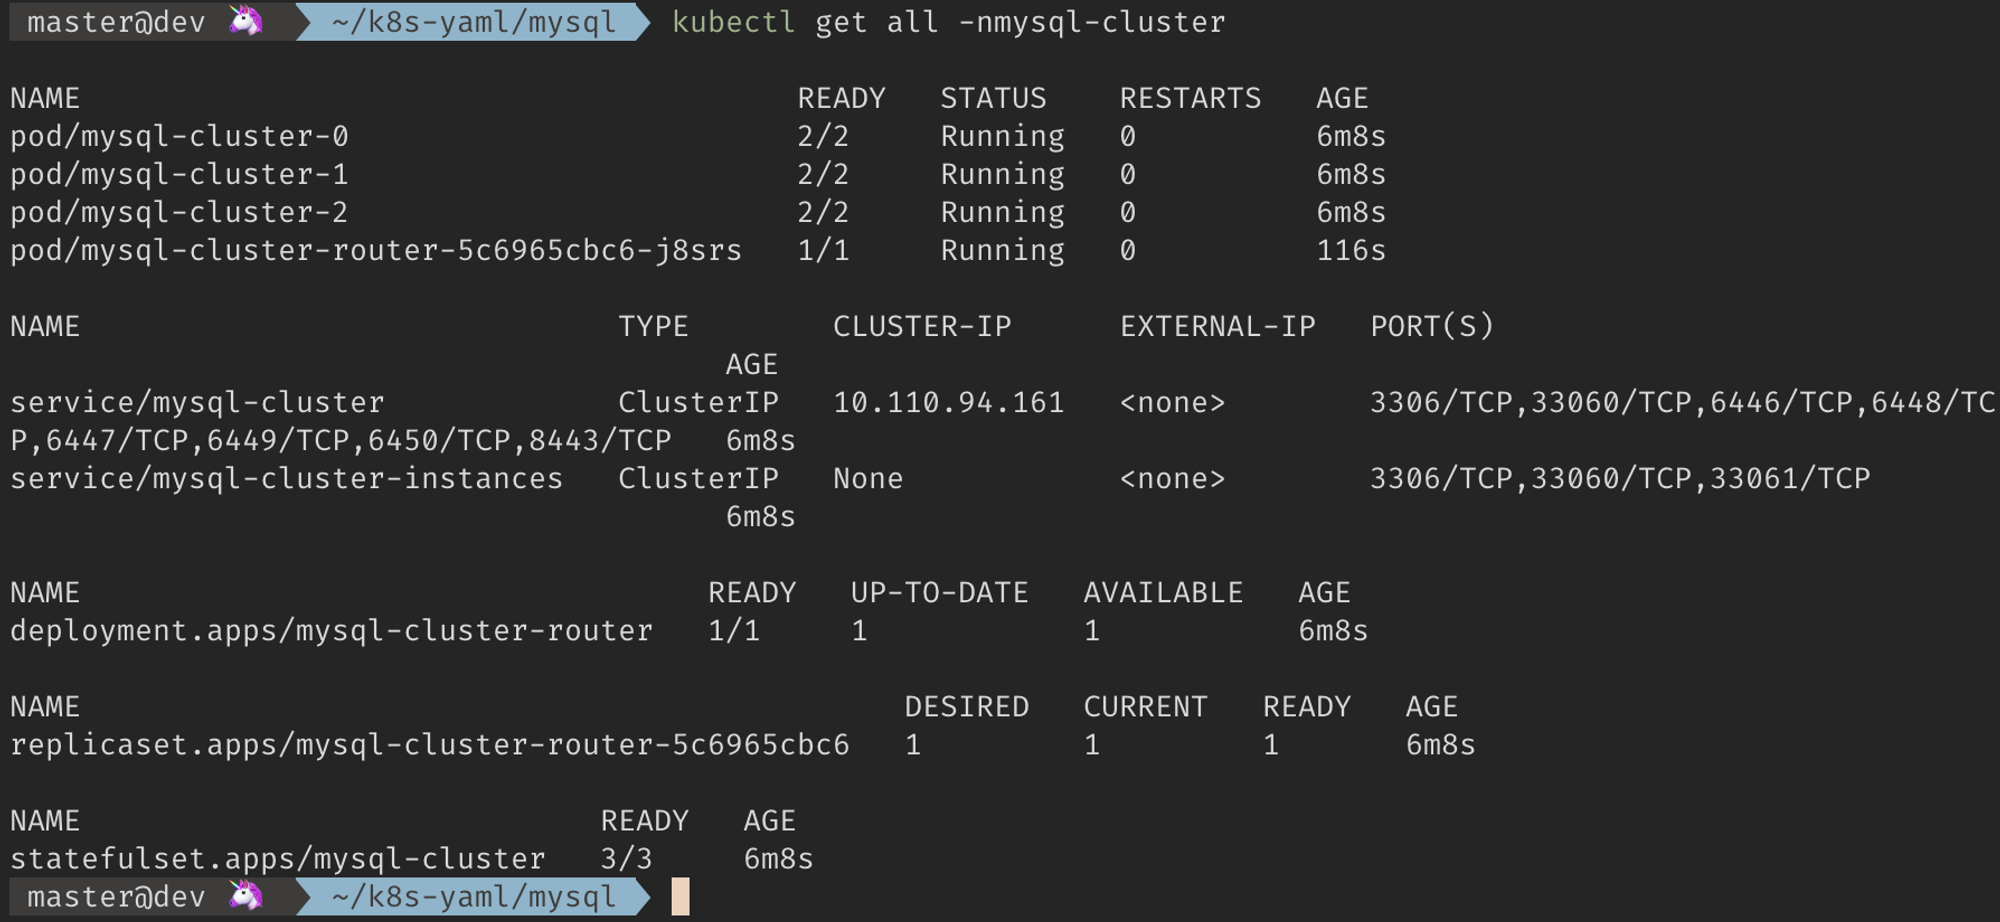Select replicaset.apps/mysql-cluster-router-5c6965cbc6 name

tap(430, 744)
